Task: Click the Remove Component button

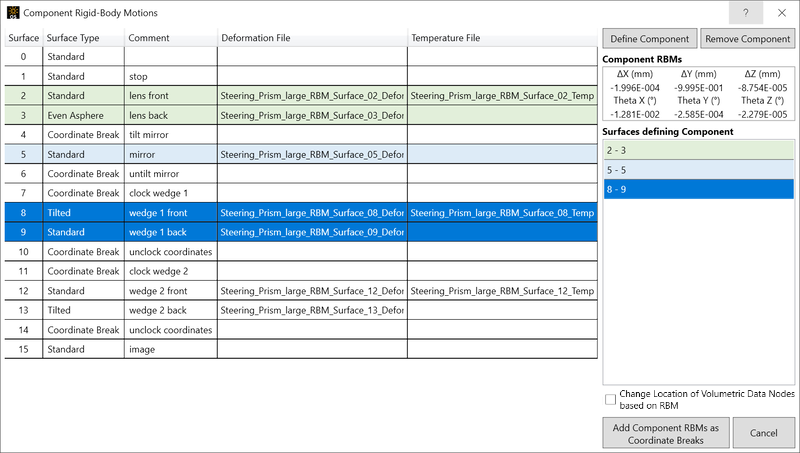Action: point(747,39)
